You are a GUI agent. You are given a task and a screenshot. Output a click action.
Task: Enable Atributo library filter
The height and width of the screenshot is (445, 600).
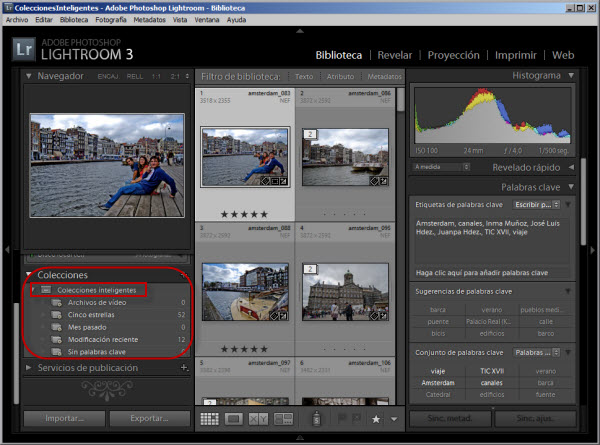pyautogui.click(x=340, y=77)
